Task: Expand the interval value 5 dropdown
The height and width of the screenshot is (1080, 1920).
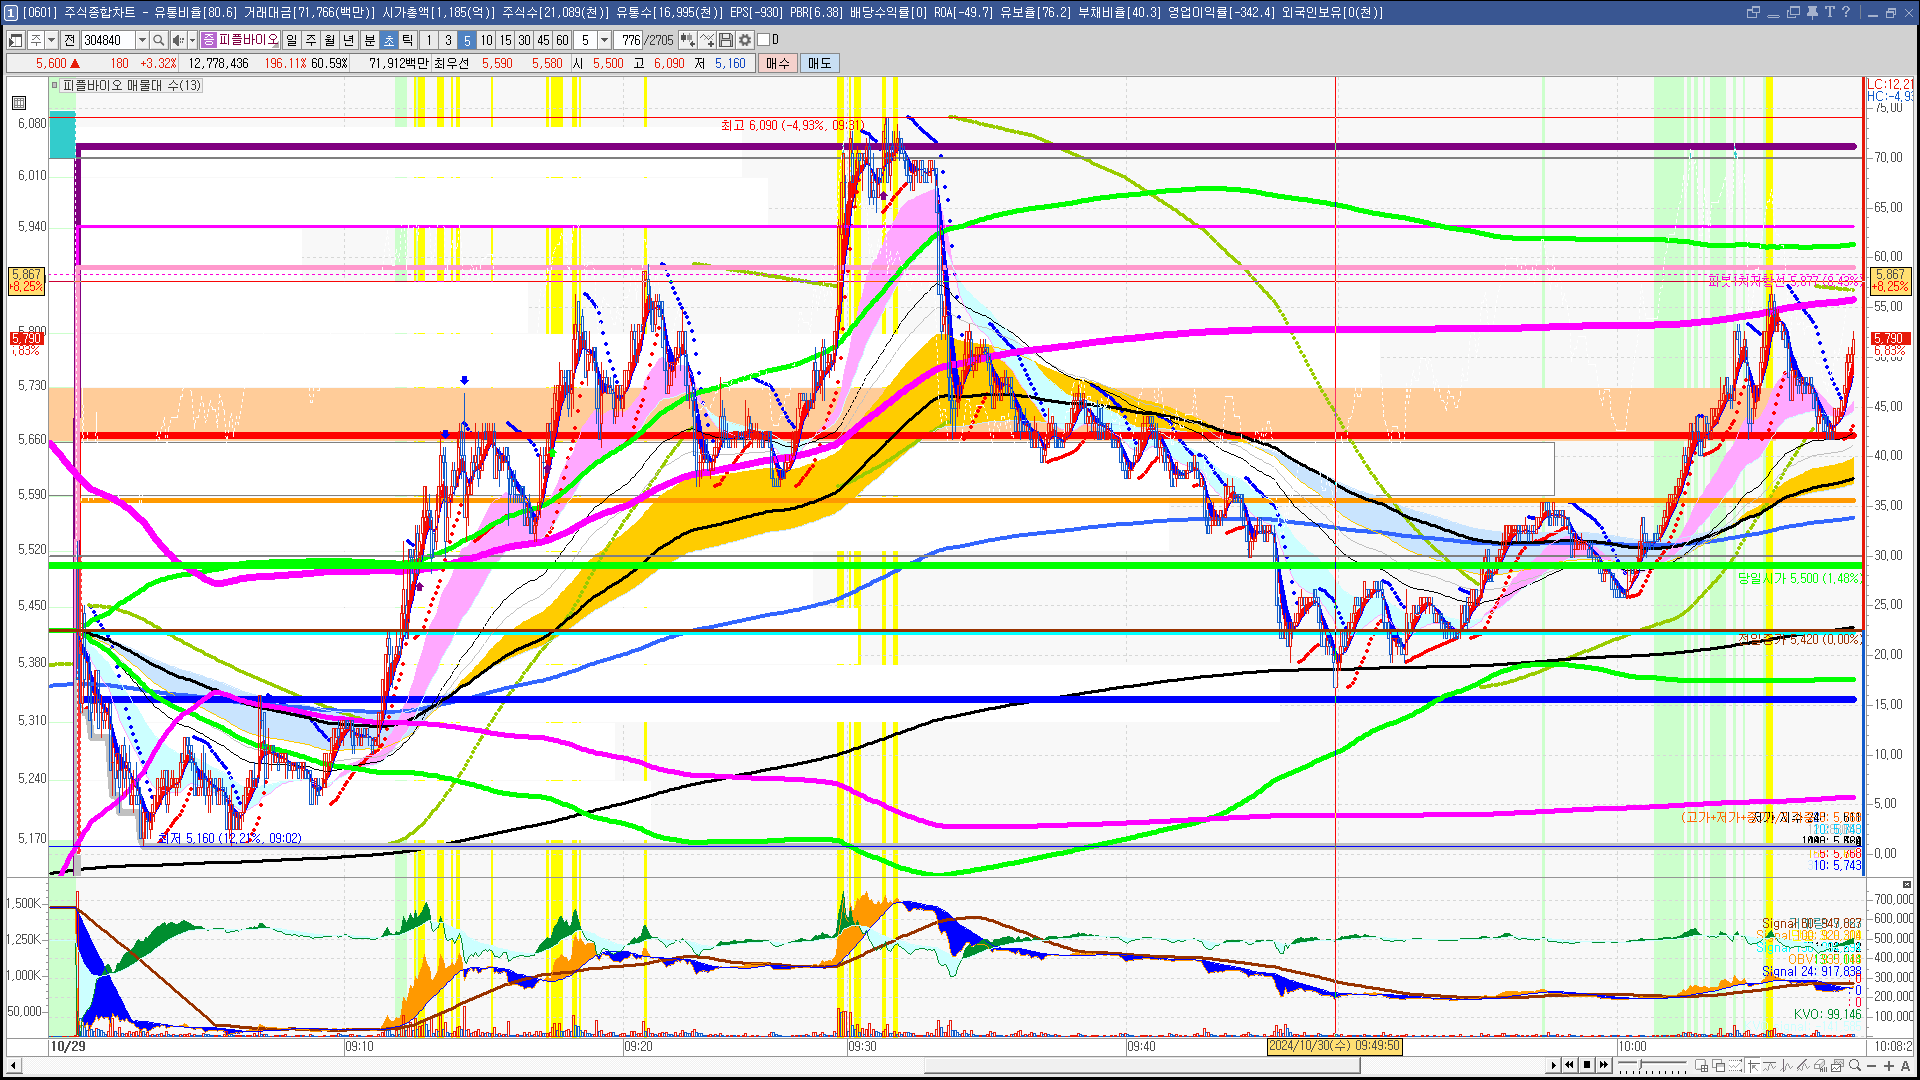Action: [604, 40]
